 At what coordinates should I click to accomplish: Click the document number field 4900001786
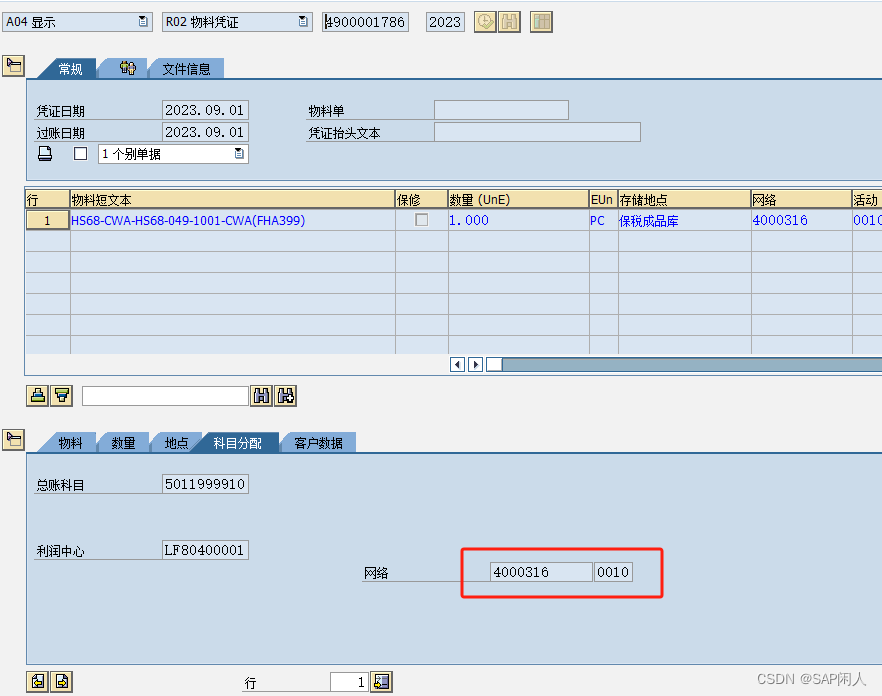(365, 22)
